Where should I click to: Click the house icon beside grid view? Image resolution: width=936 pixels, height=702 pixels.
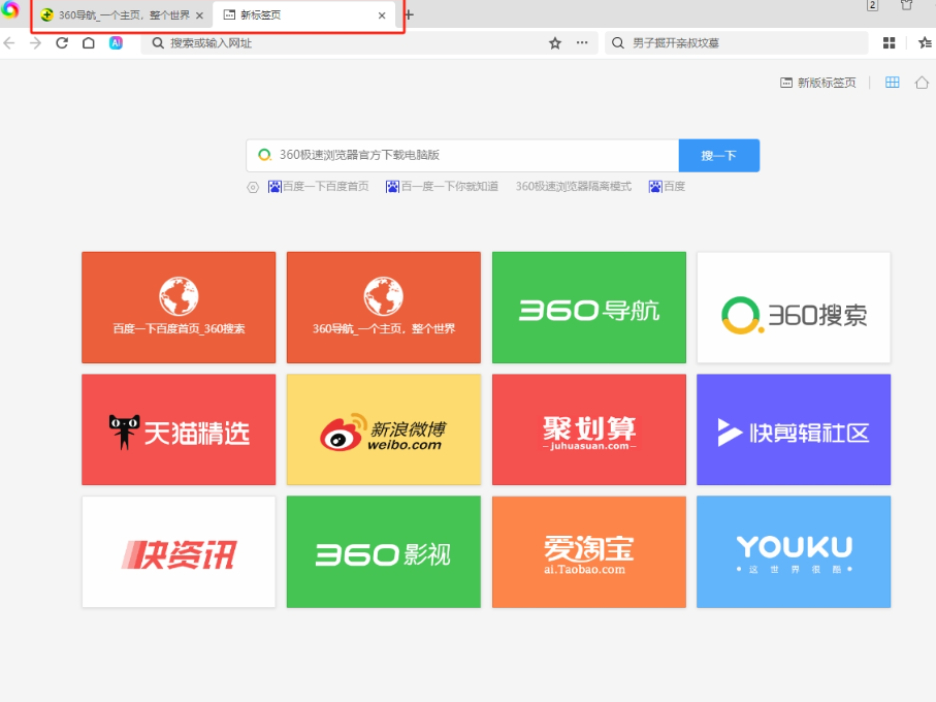tap(922, 82)
